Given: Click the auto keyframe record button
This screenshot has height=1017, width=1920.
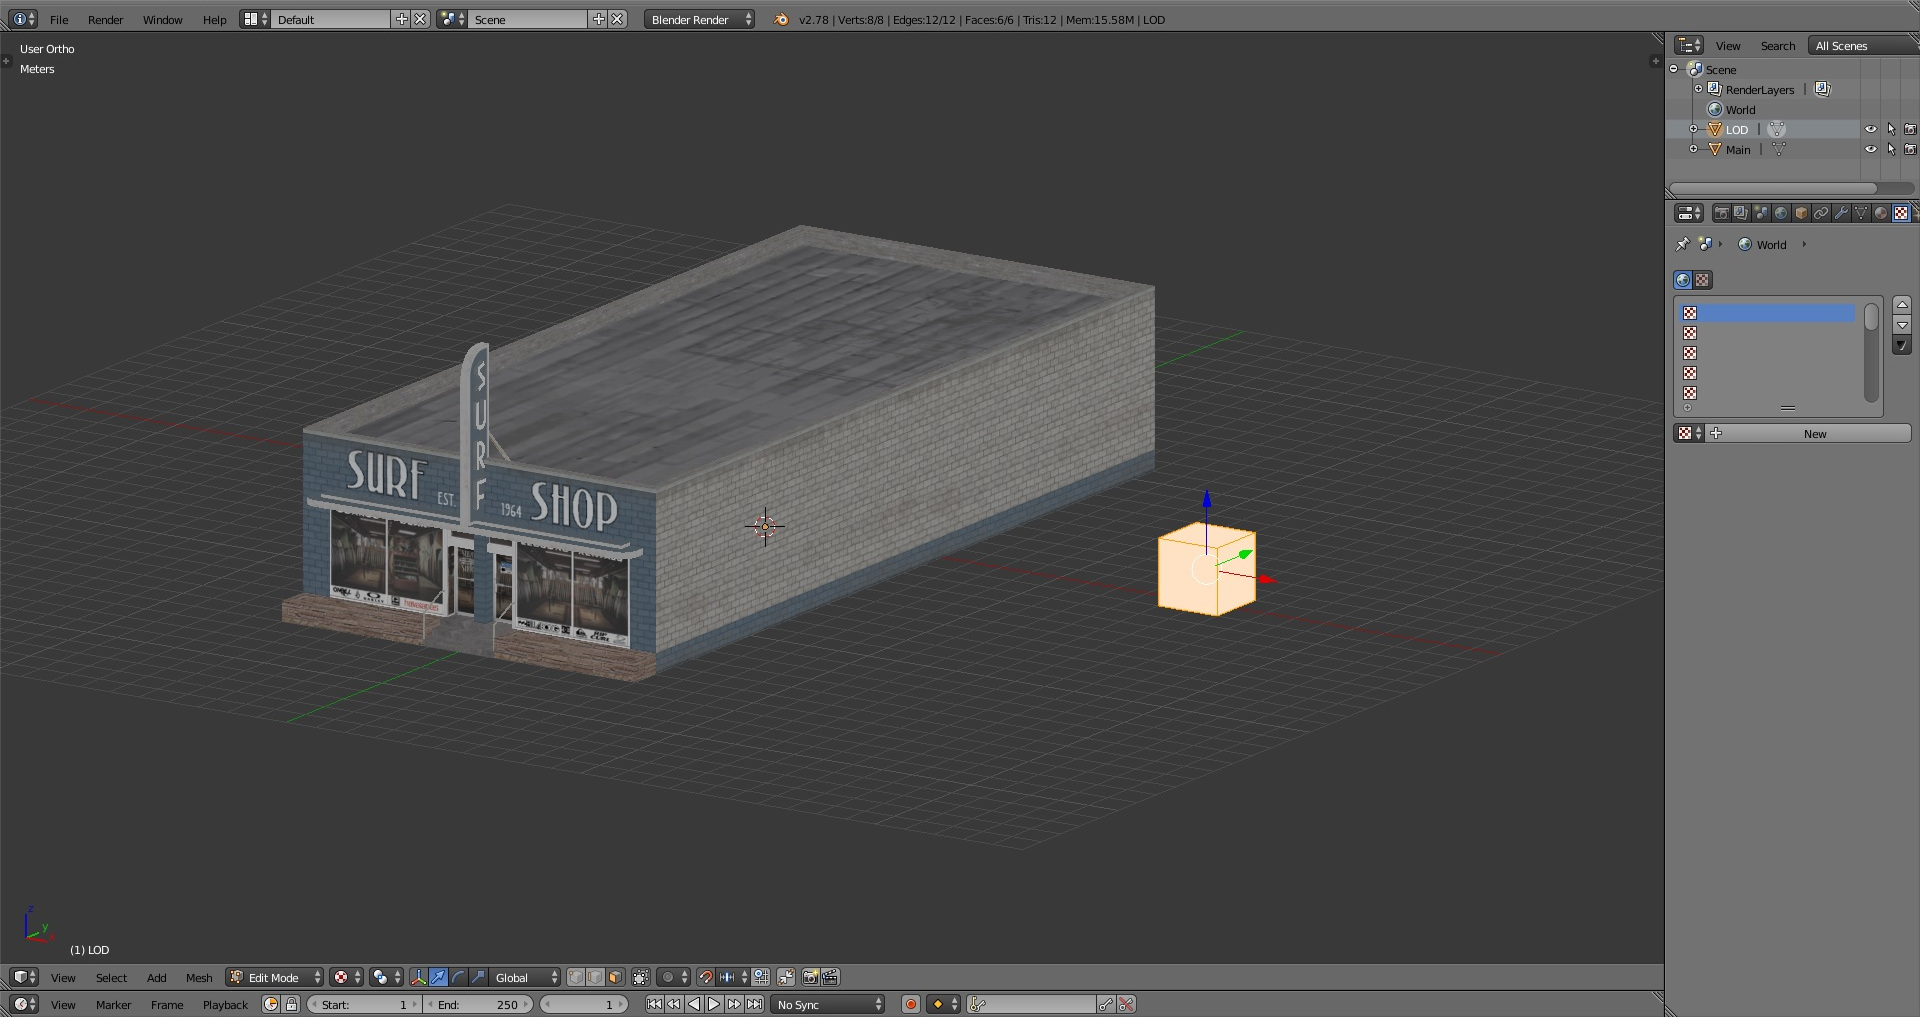Looking at the screenshot, I should pos(910,1004).
